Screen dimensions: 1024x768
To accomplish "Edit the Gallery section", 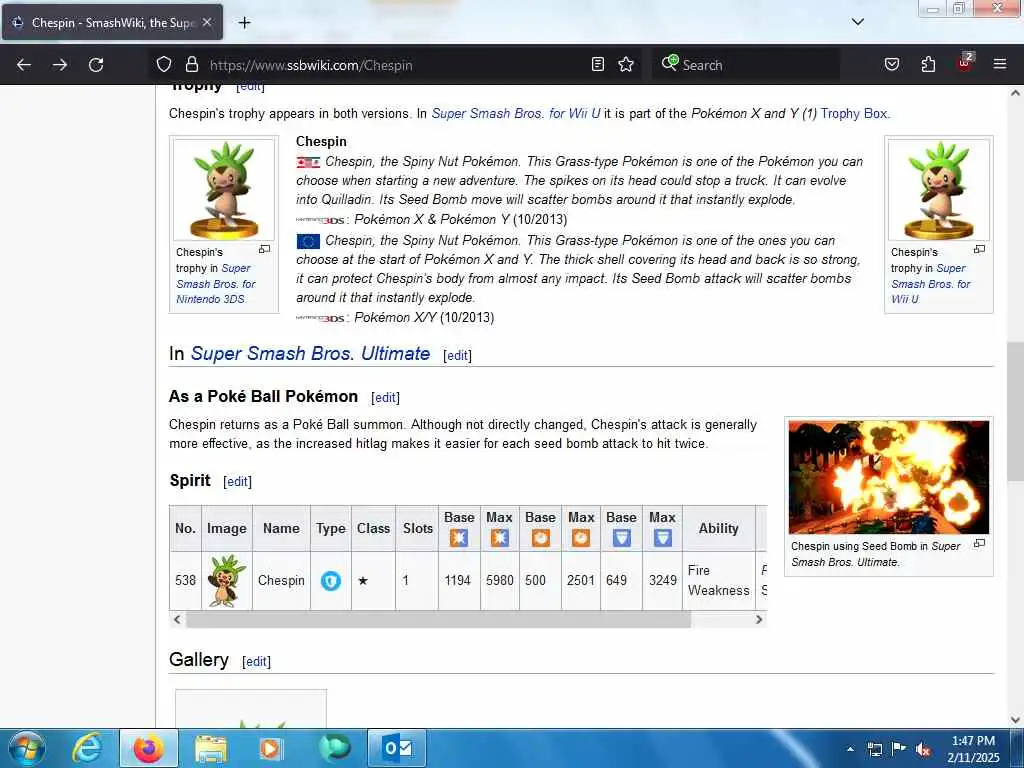I will coord(256,662).
